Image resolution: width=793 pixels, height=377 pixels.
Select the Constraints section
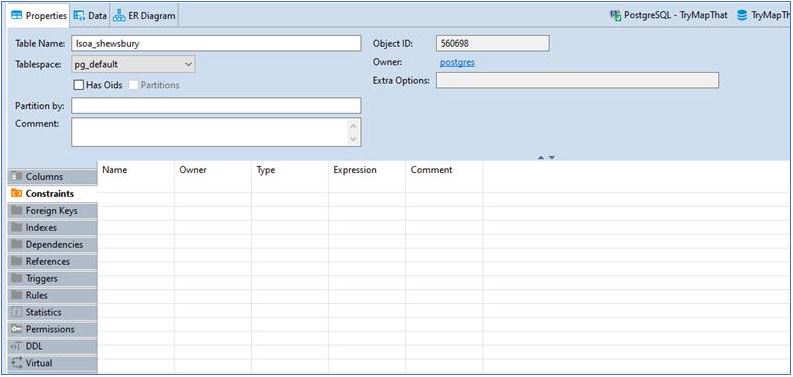53,194
